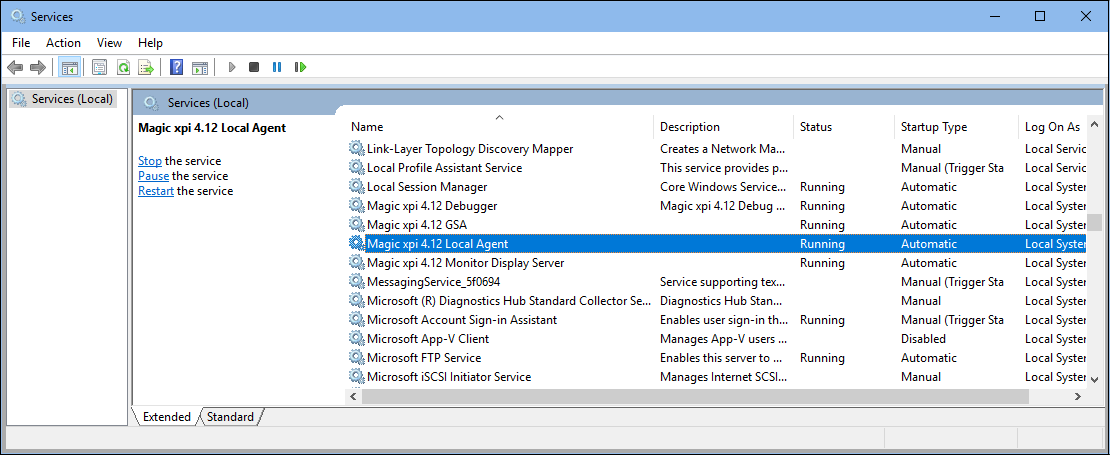Click the horizontal scrollbar right arrow
1110x455 pixels.
[x=1078, y=397]
